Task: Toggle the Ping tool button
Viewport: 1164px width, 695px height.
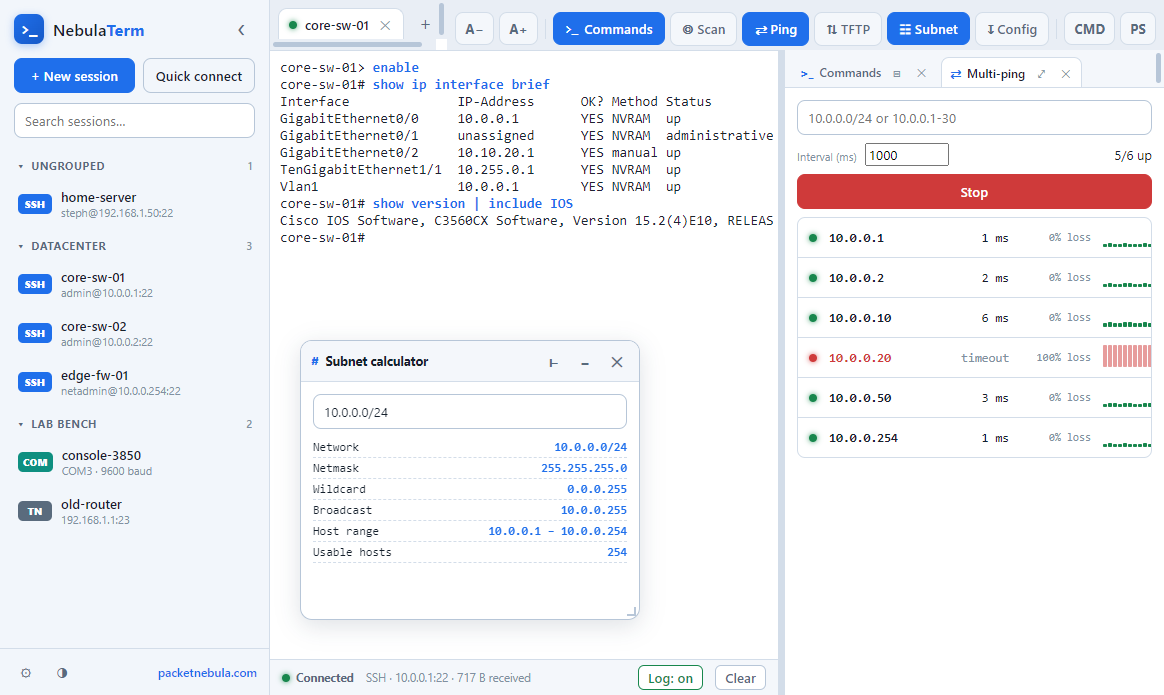Action: click(x=776, y=29)
